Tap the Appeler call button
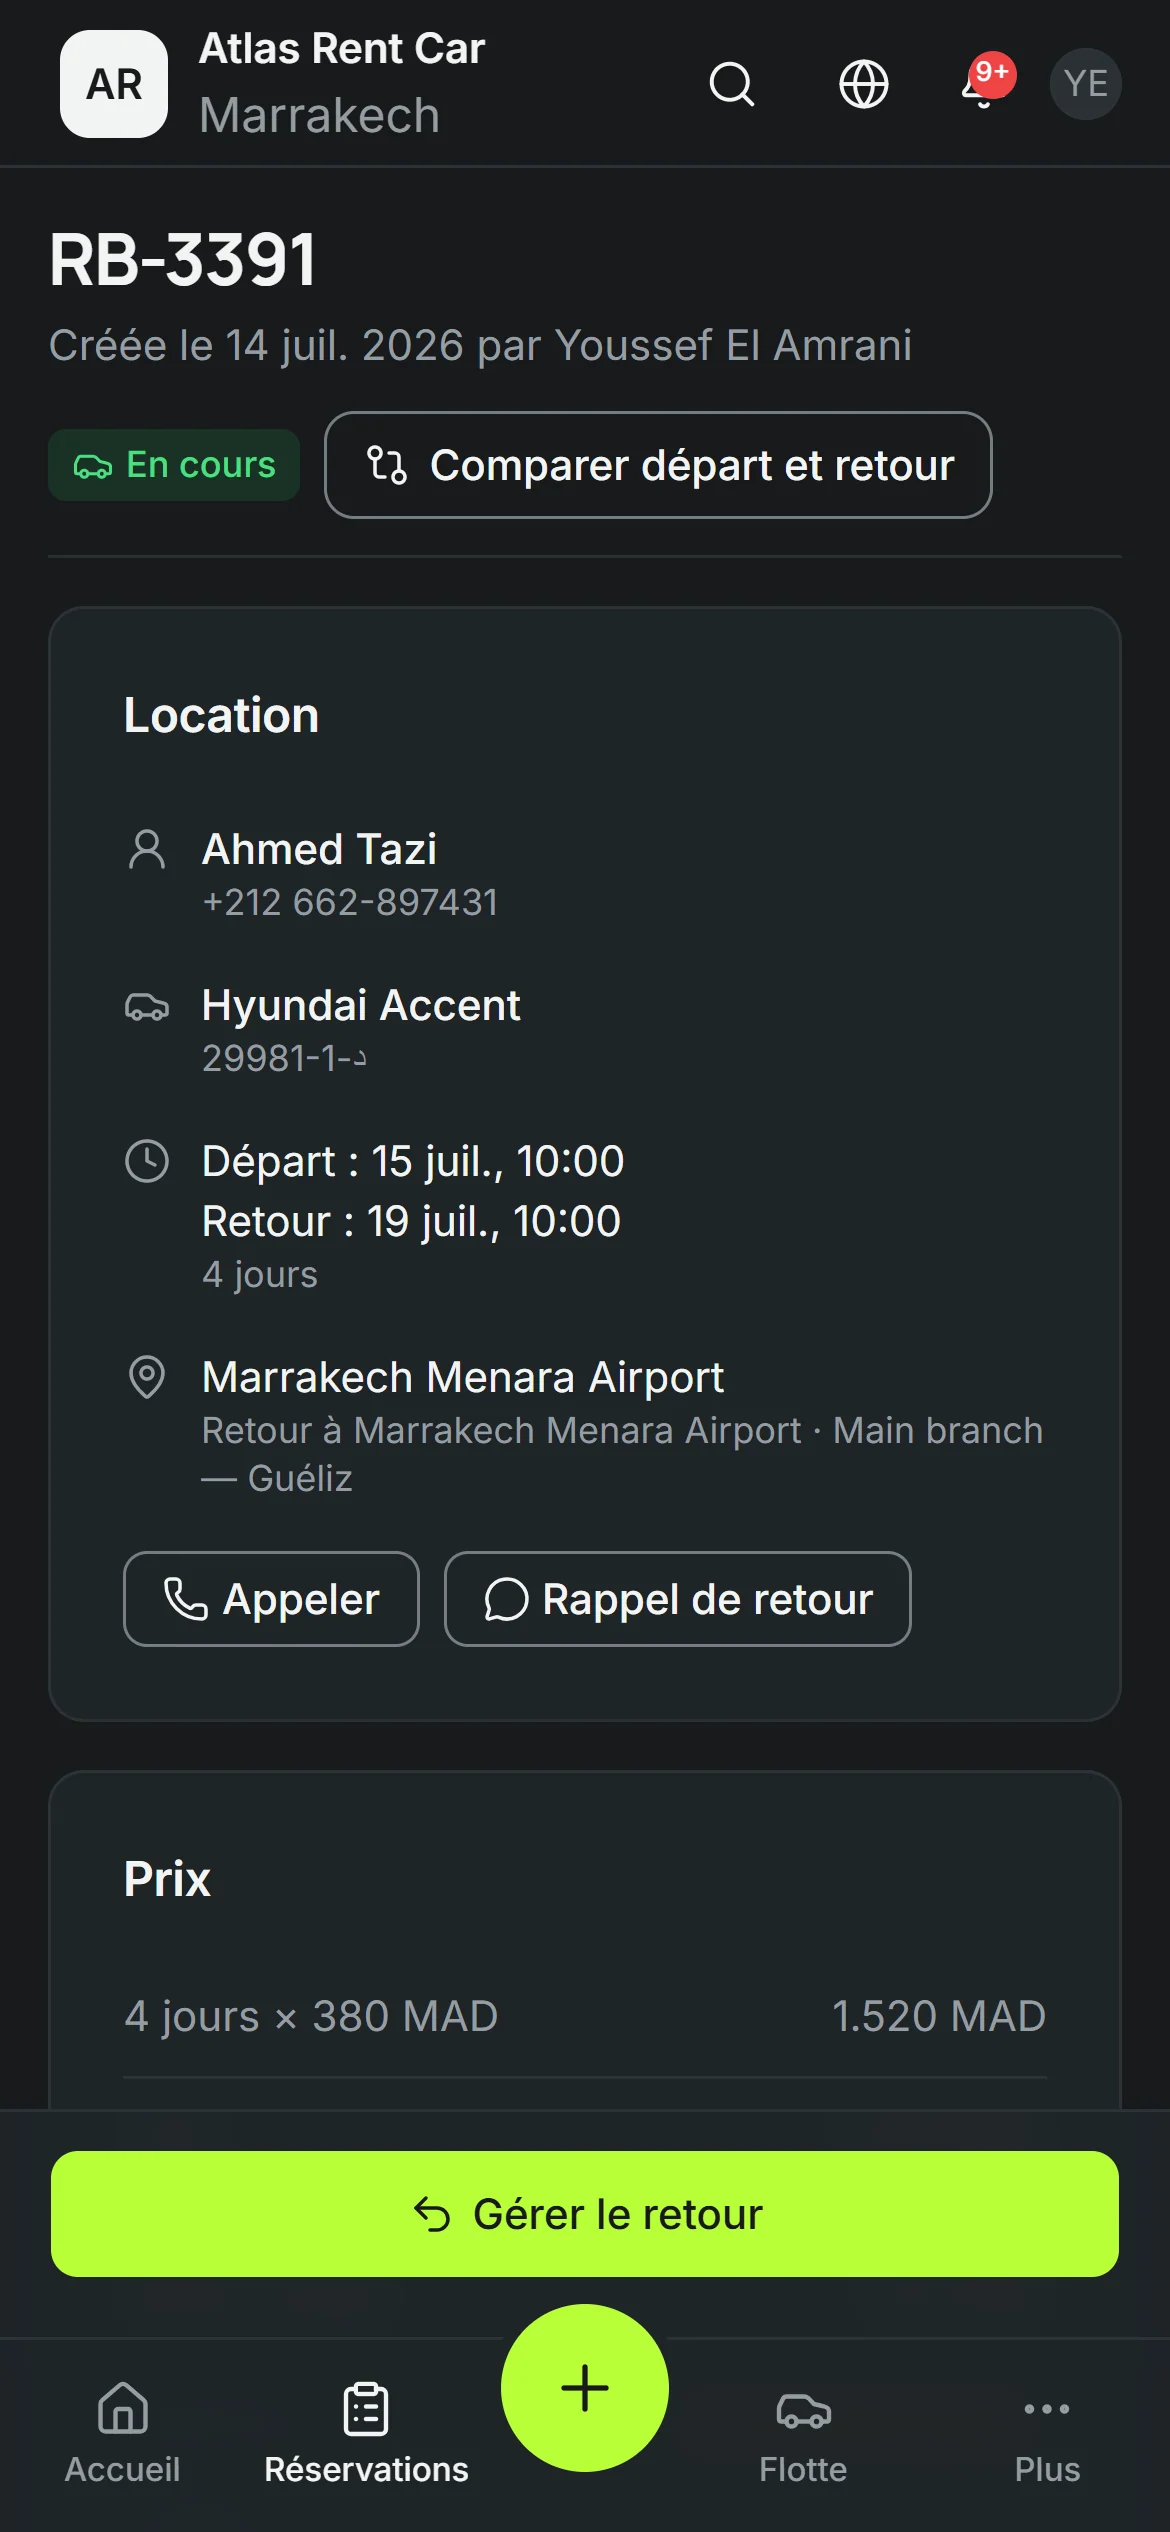Image resolution: width=1170 pixels, height=2532 pixels. (x=271, y=1599)
